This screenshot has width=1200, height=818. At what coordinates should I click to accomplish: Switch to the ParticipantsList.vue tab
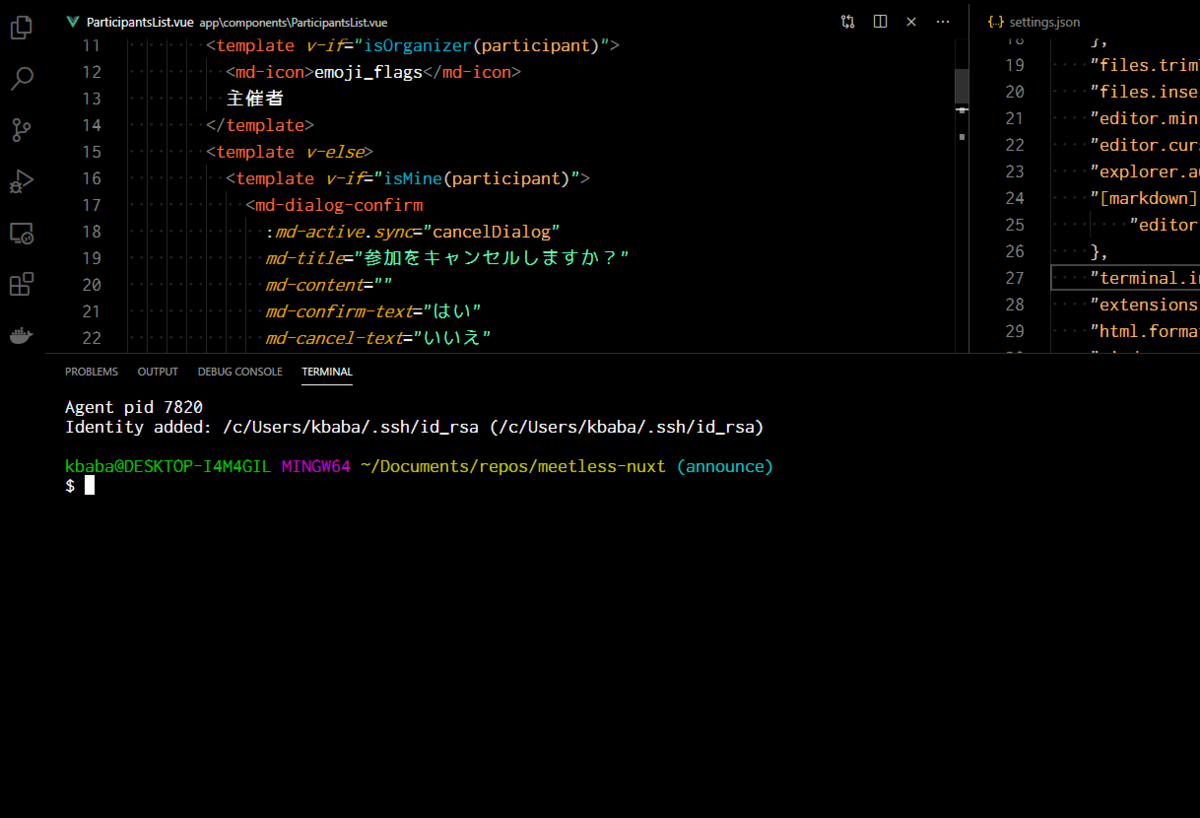140,21
